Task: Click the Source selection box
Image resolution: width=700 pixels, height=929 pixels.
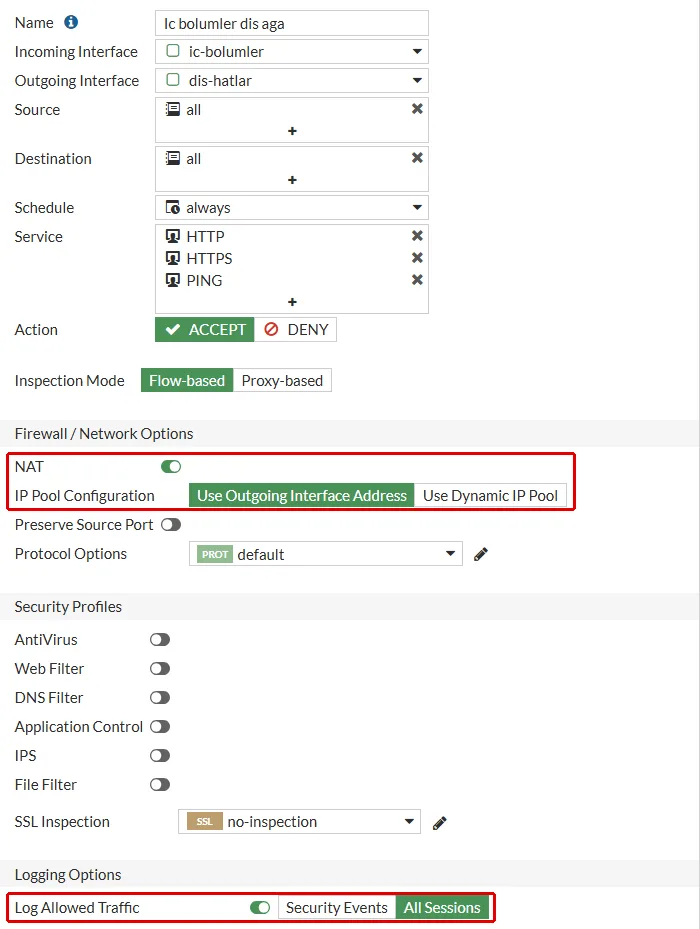Action: pyautogui.click(x=292, y=120)
